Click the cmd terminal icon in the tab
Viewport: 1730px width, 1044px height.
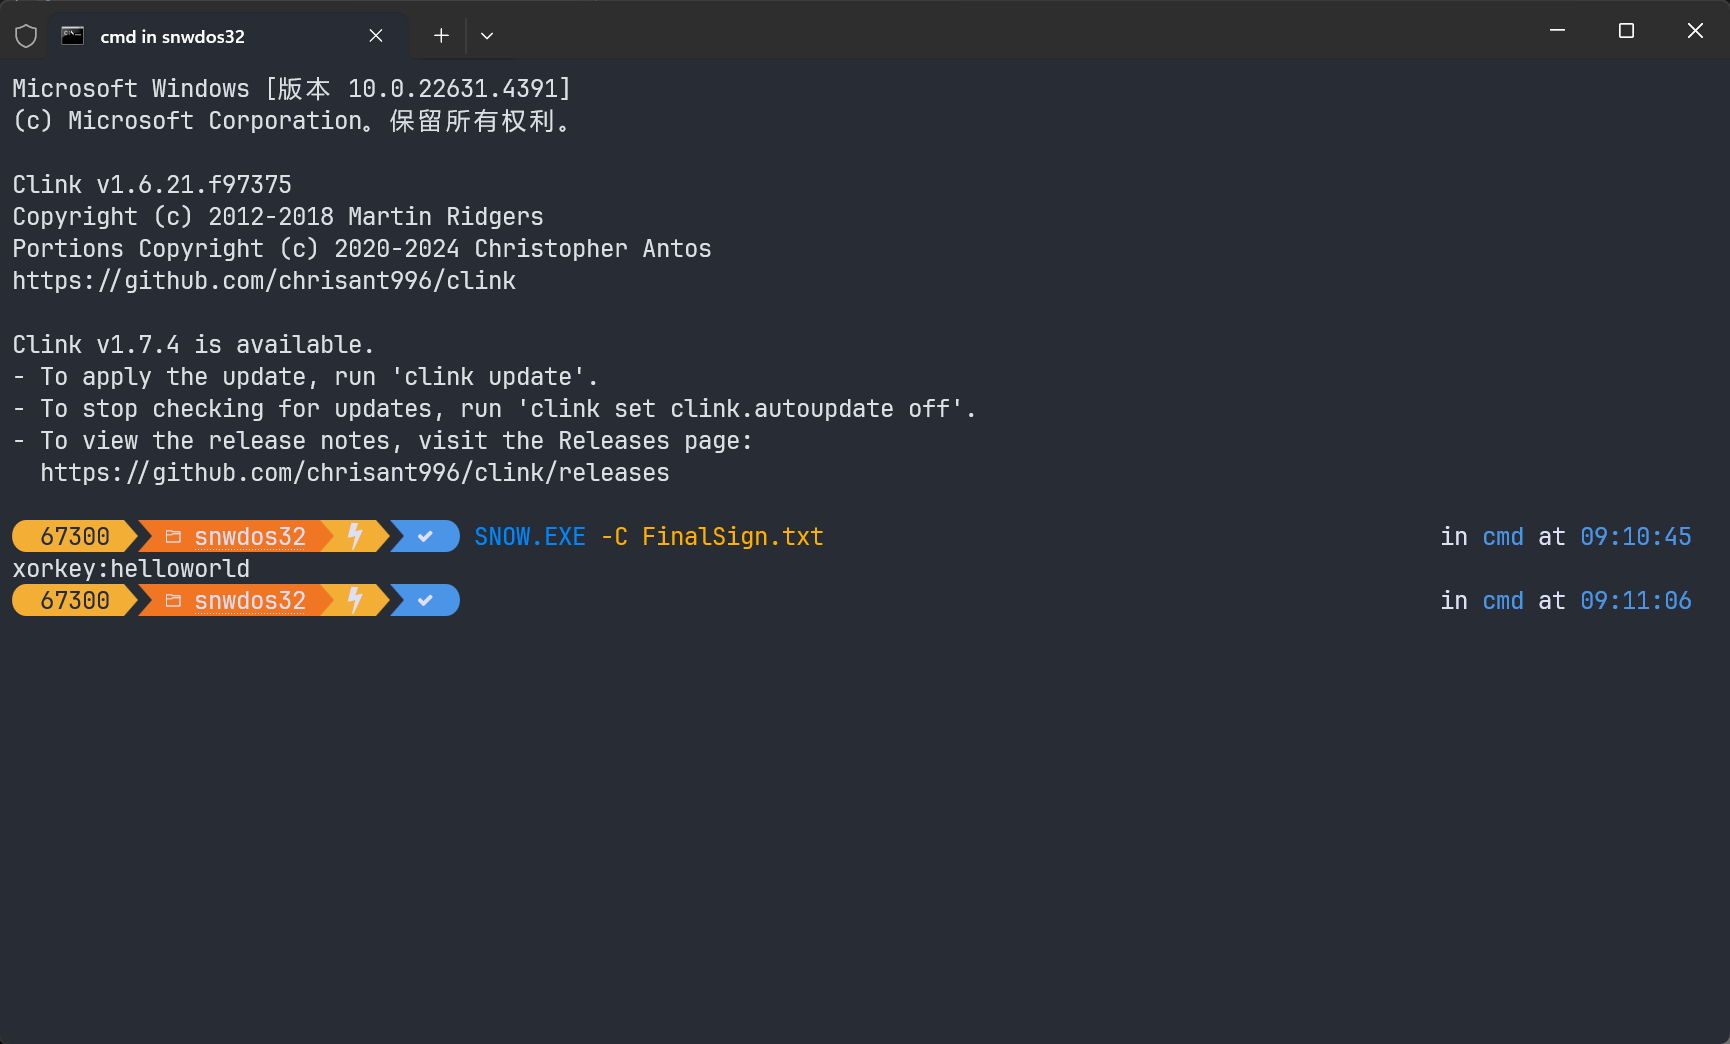[72, 36]
